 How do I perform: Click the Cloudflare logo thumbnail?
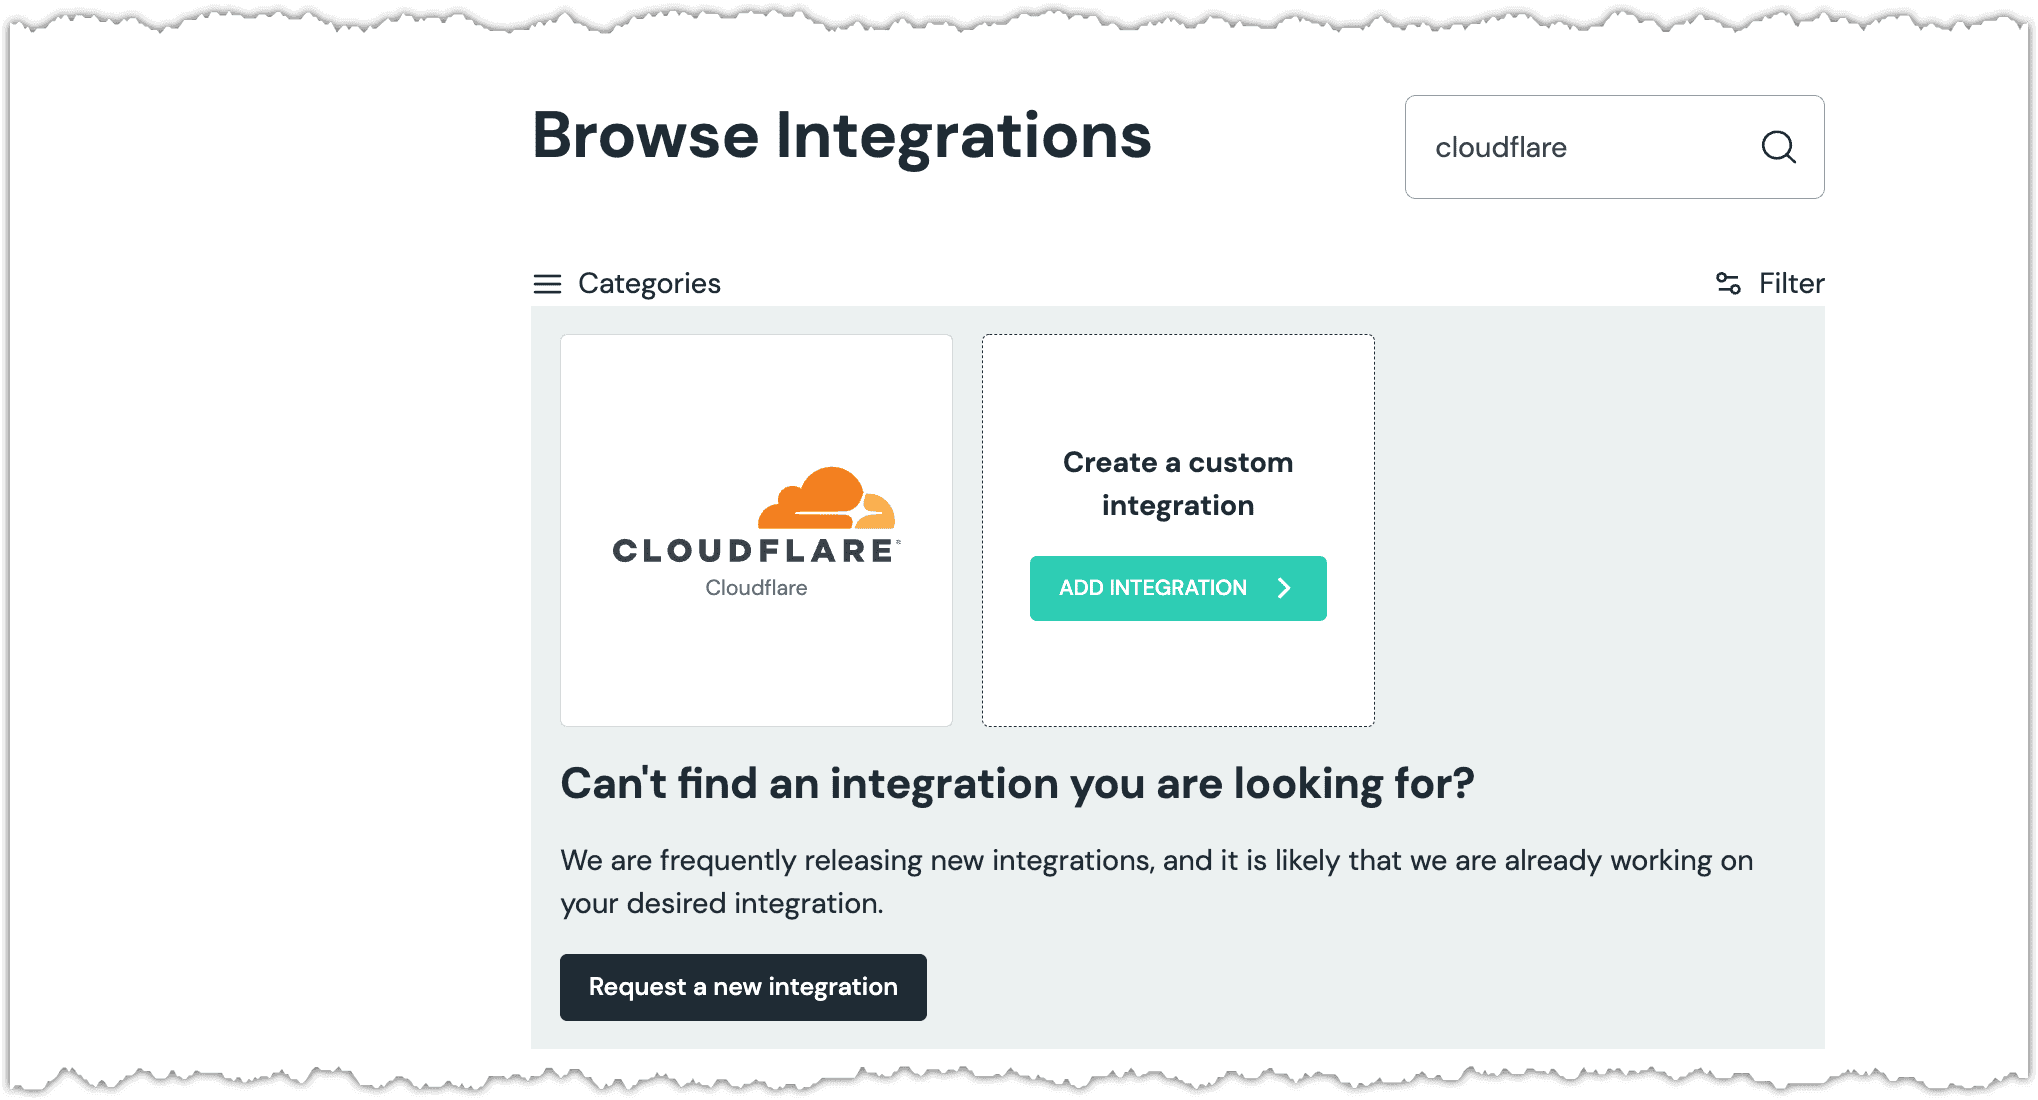[x=756, y=528]
